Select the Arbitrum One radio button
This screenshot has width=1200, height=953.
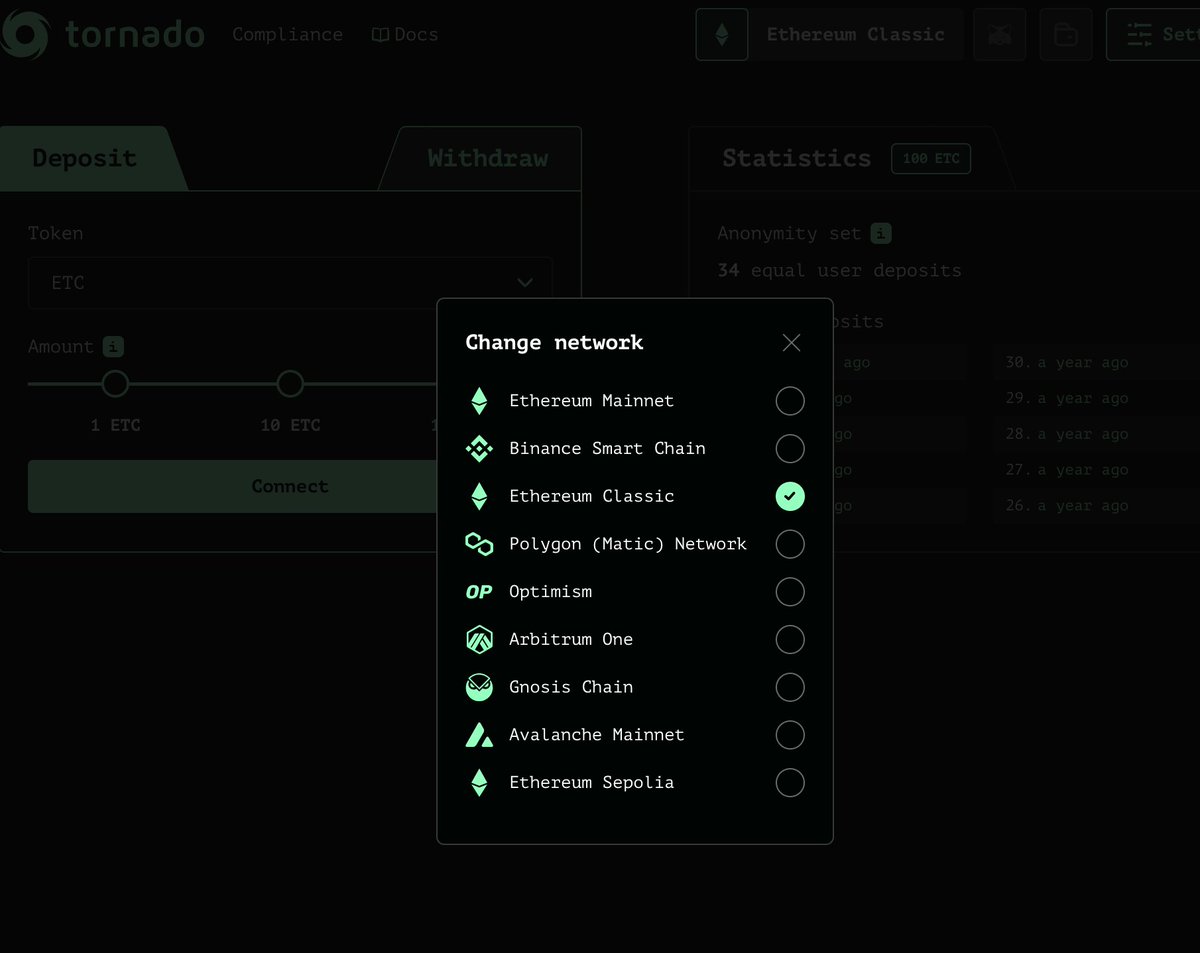point(790,639)
